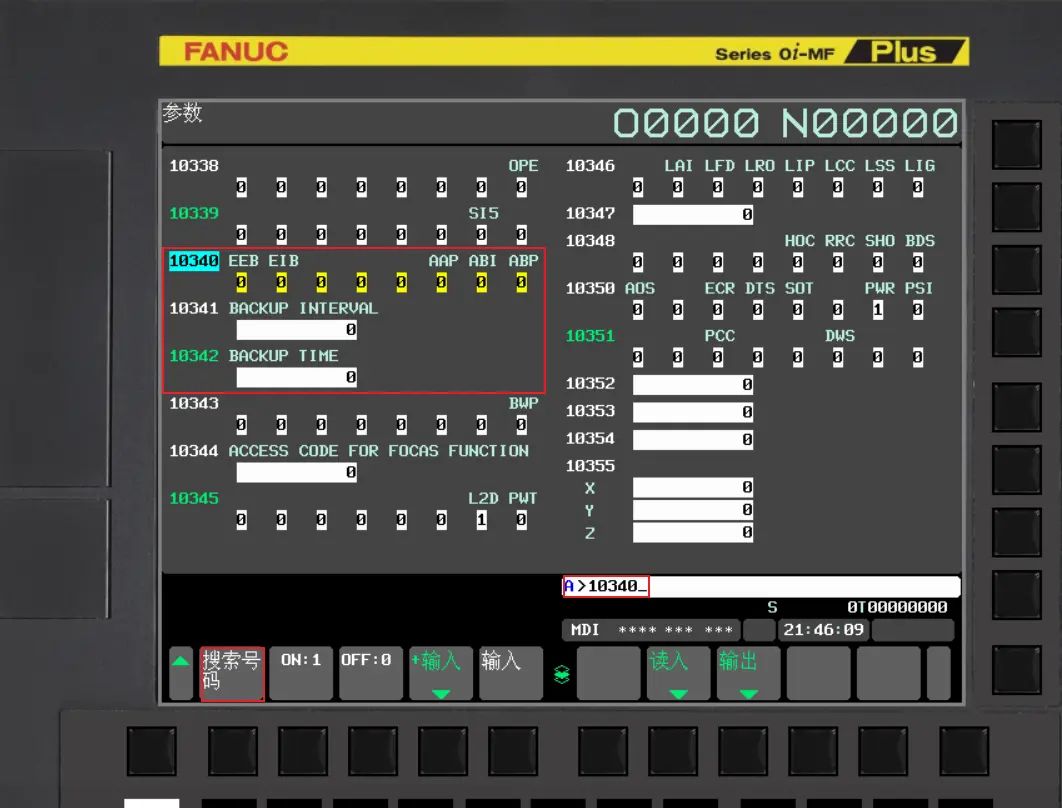Push the hardware key beneath the +输入 soft key
This screenshot has width=1062, height=808.
coord(442,750)
